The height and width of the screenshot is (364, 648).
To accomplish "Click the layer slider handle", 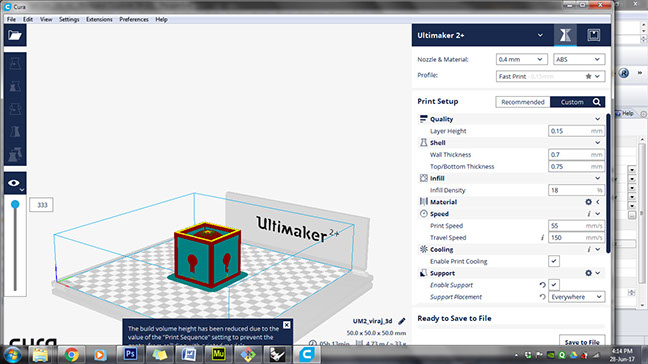I will (x=15, y=204).
